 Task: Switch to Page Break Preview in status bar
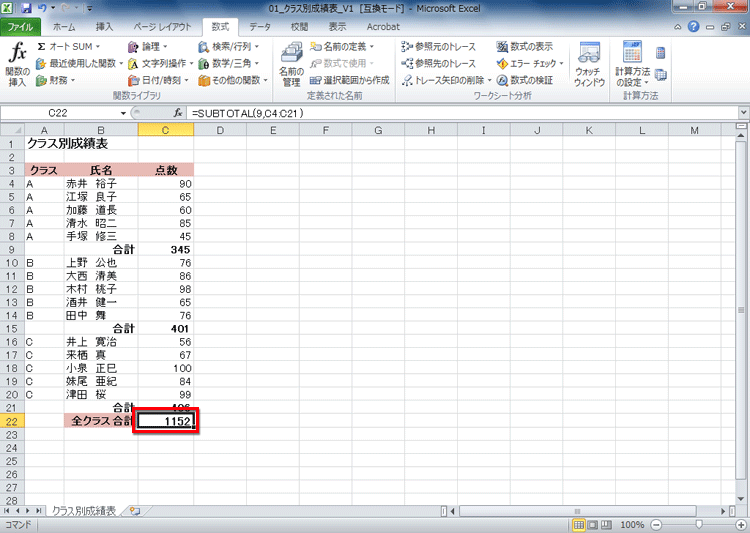(607, 525)
